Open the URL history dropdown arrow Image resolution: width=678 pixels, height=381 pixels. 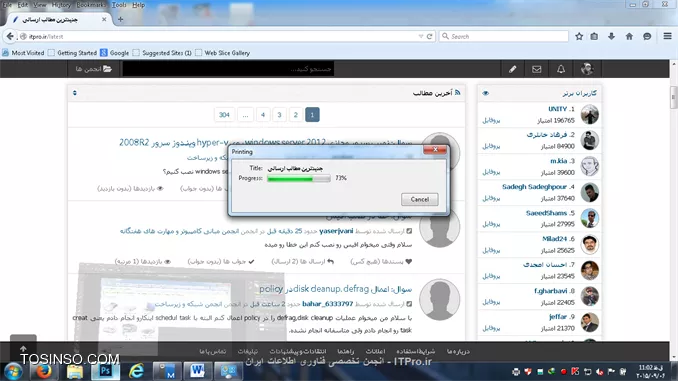421,36
